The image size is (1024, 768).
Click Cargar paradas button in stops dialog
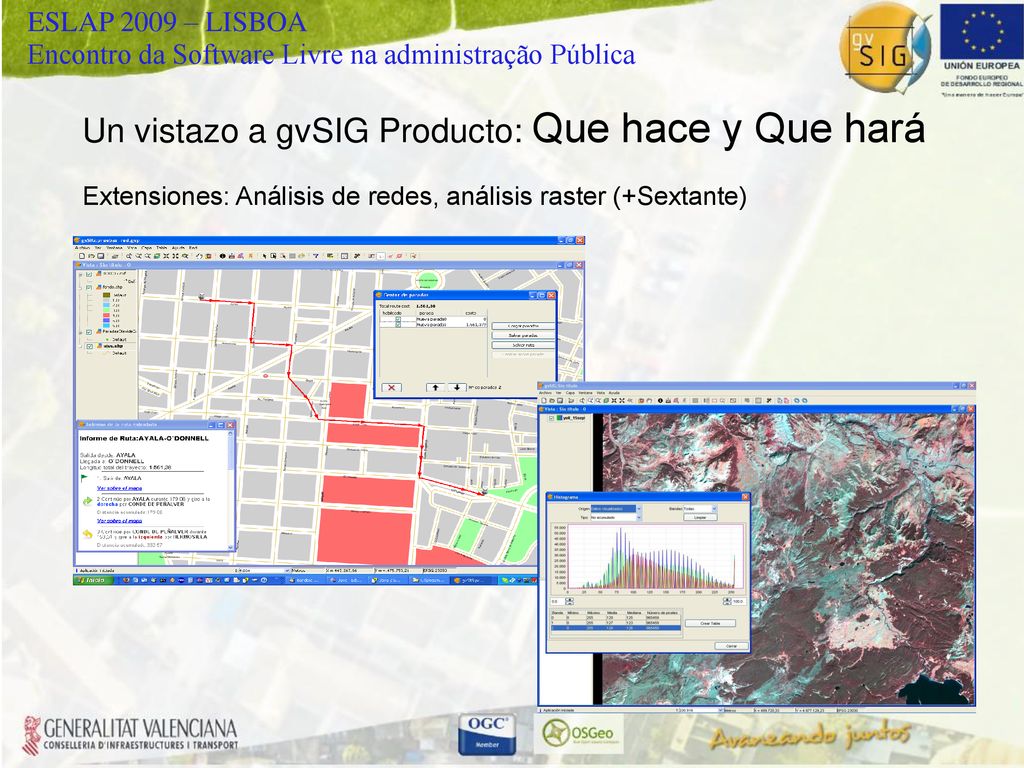tap(523, 326)
